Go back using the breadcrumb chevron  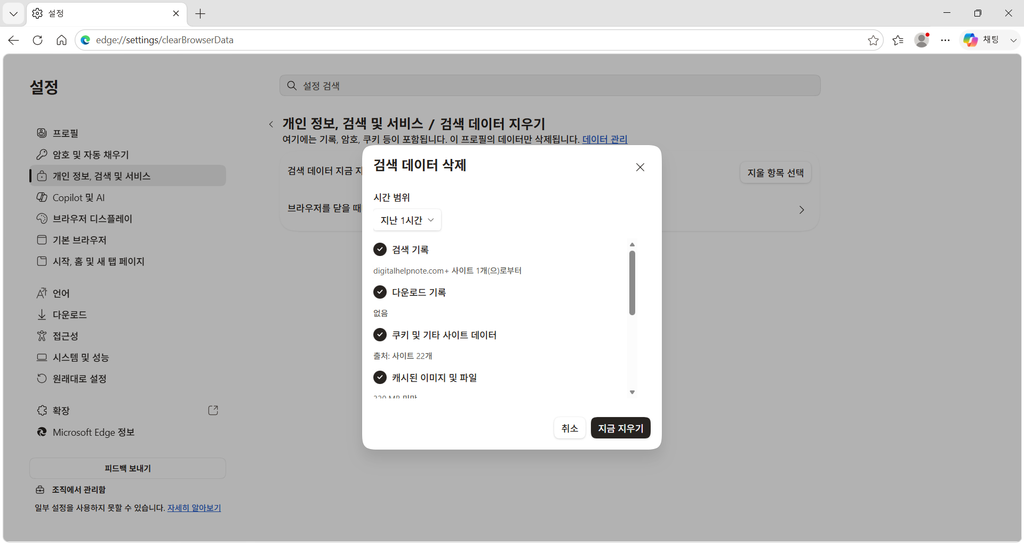(271, 124)
